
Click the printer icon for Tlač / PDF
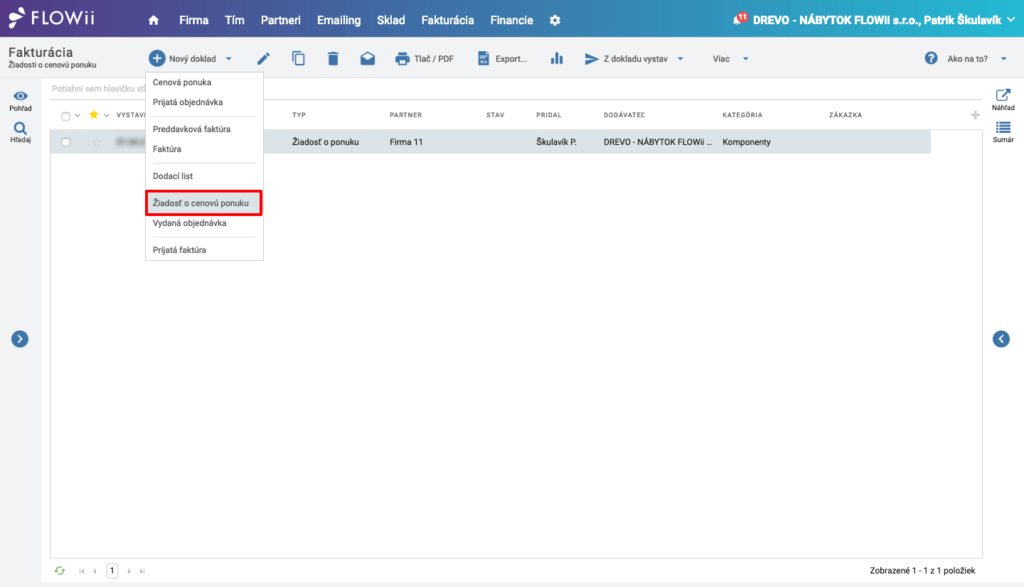click(402, 59)
